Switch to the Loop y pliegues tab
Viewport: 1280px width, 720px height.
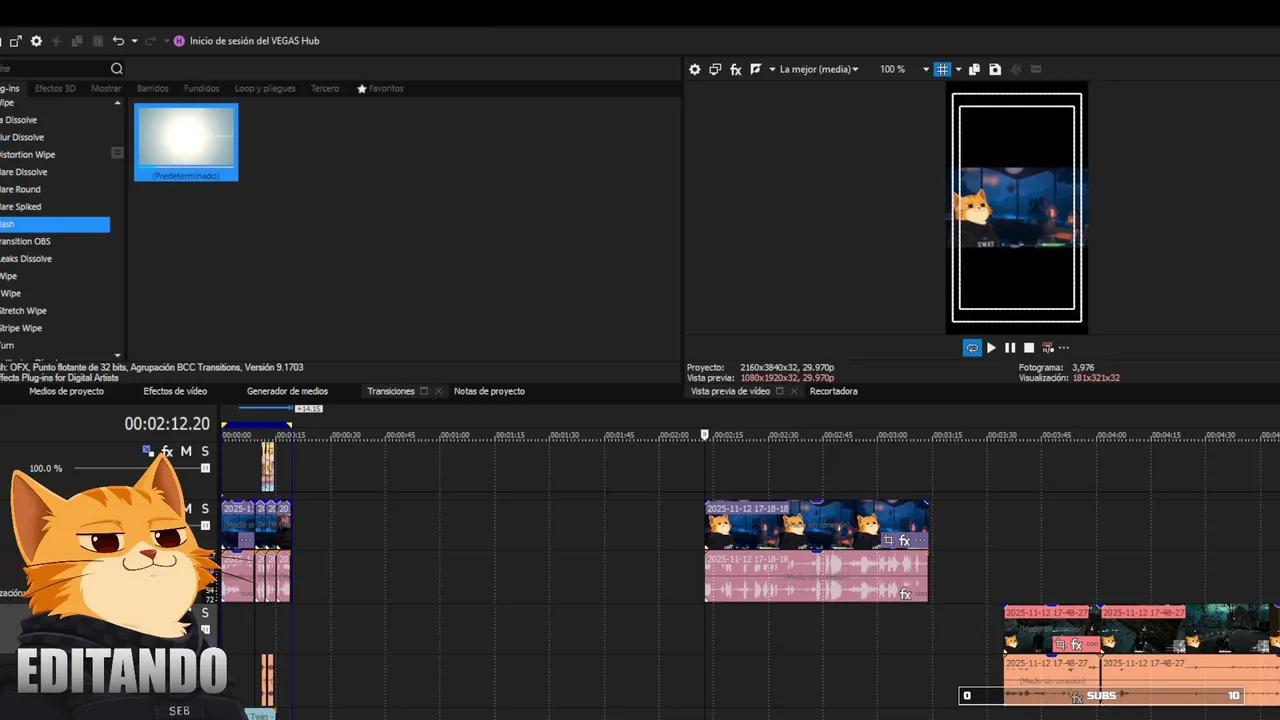265,88
